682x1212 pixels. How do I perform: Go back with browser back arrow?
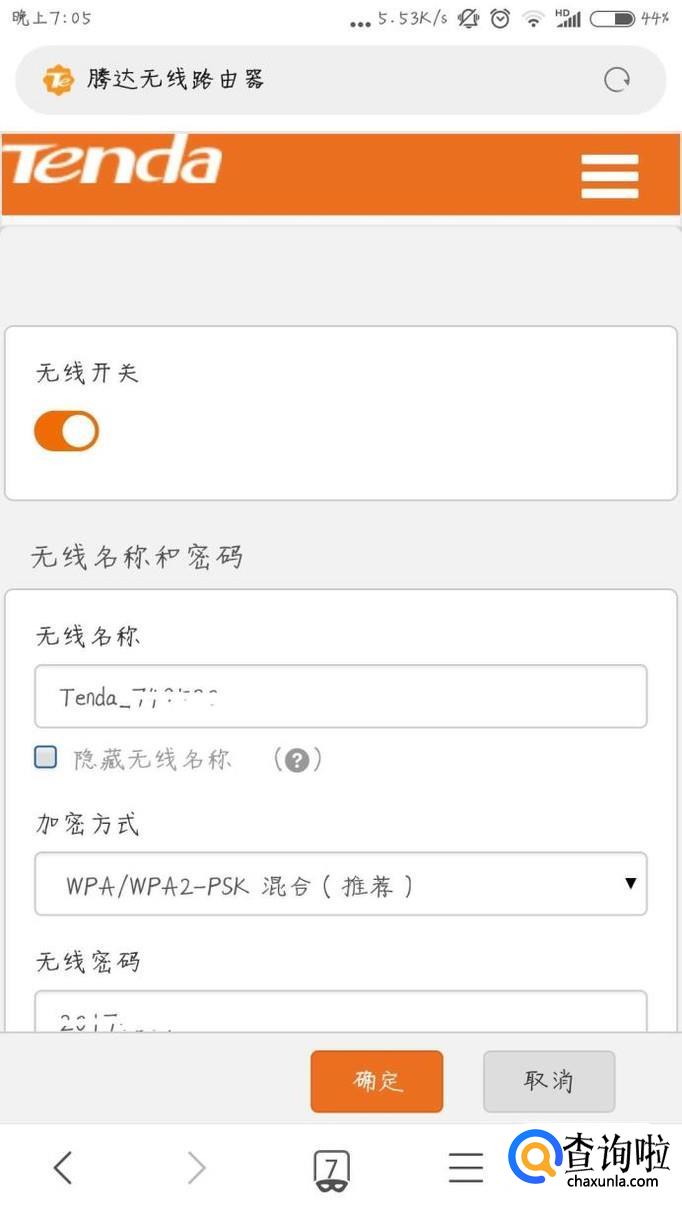point(63,1167)
